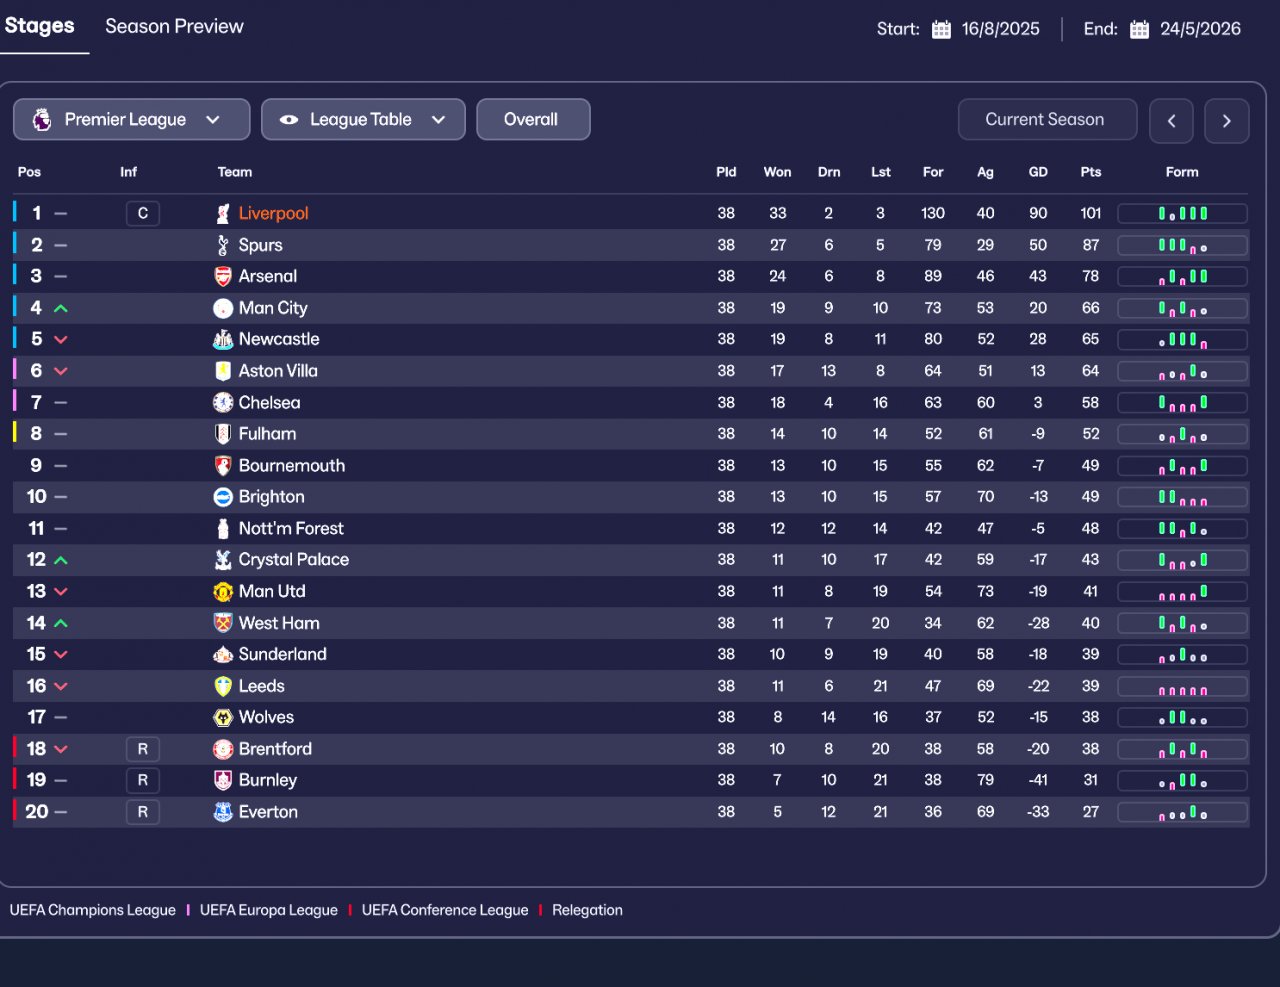Click the Arsenal club badge
The image size is (1280, 987).
[223, 277]
